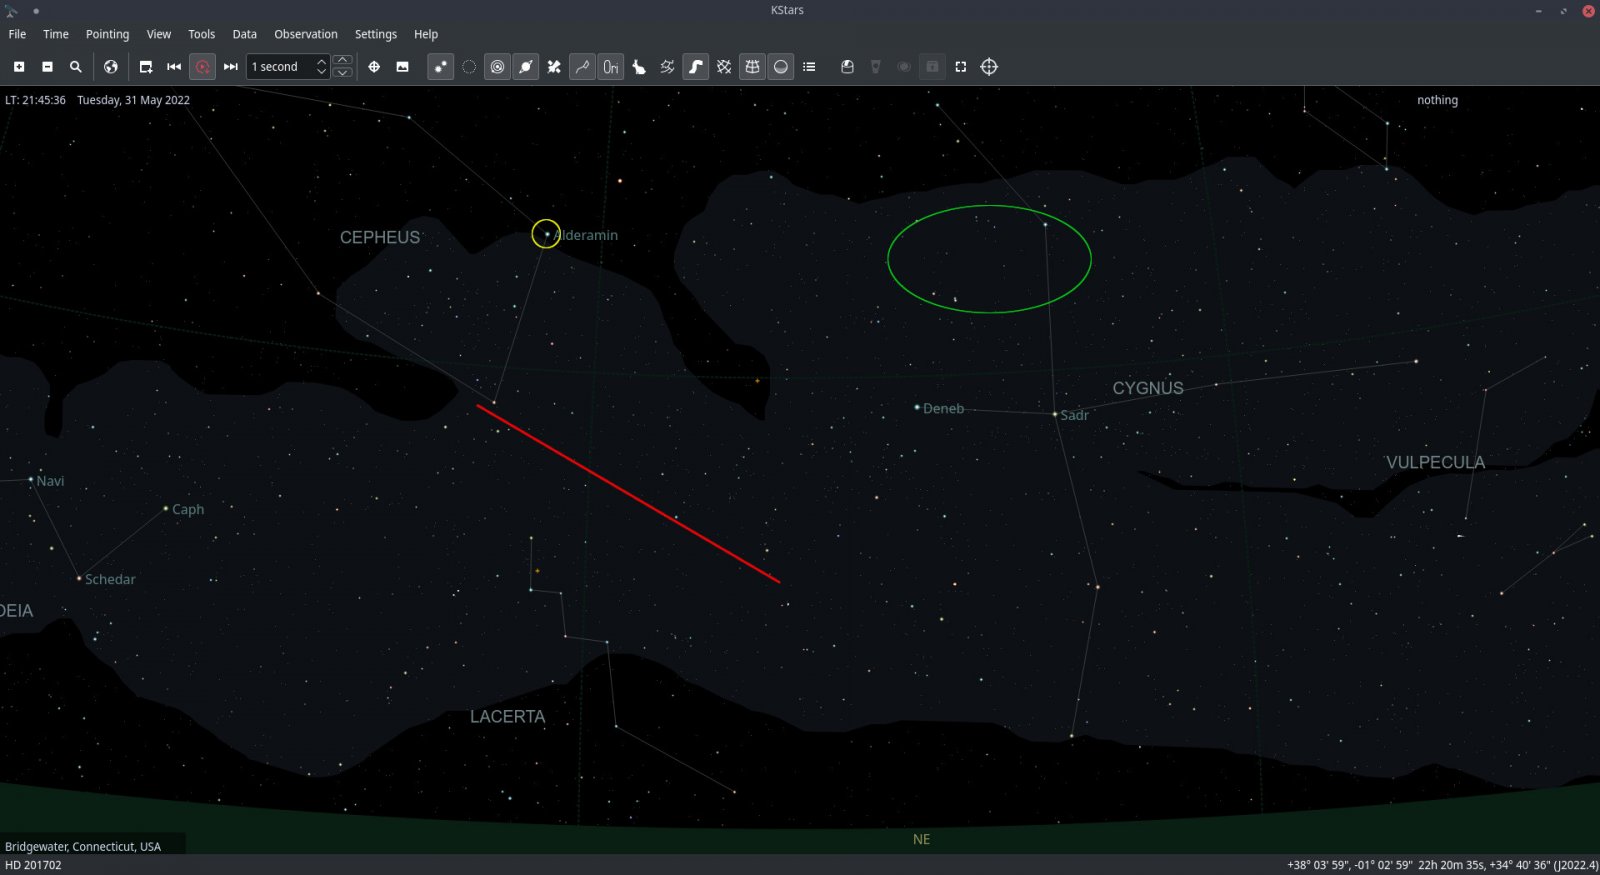Open the Pointing menu
Image resolution: width=1600 pixels, height=875 pixels.
pos(107,34)
